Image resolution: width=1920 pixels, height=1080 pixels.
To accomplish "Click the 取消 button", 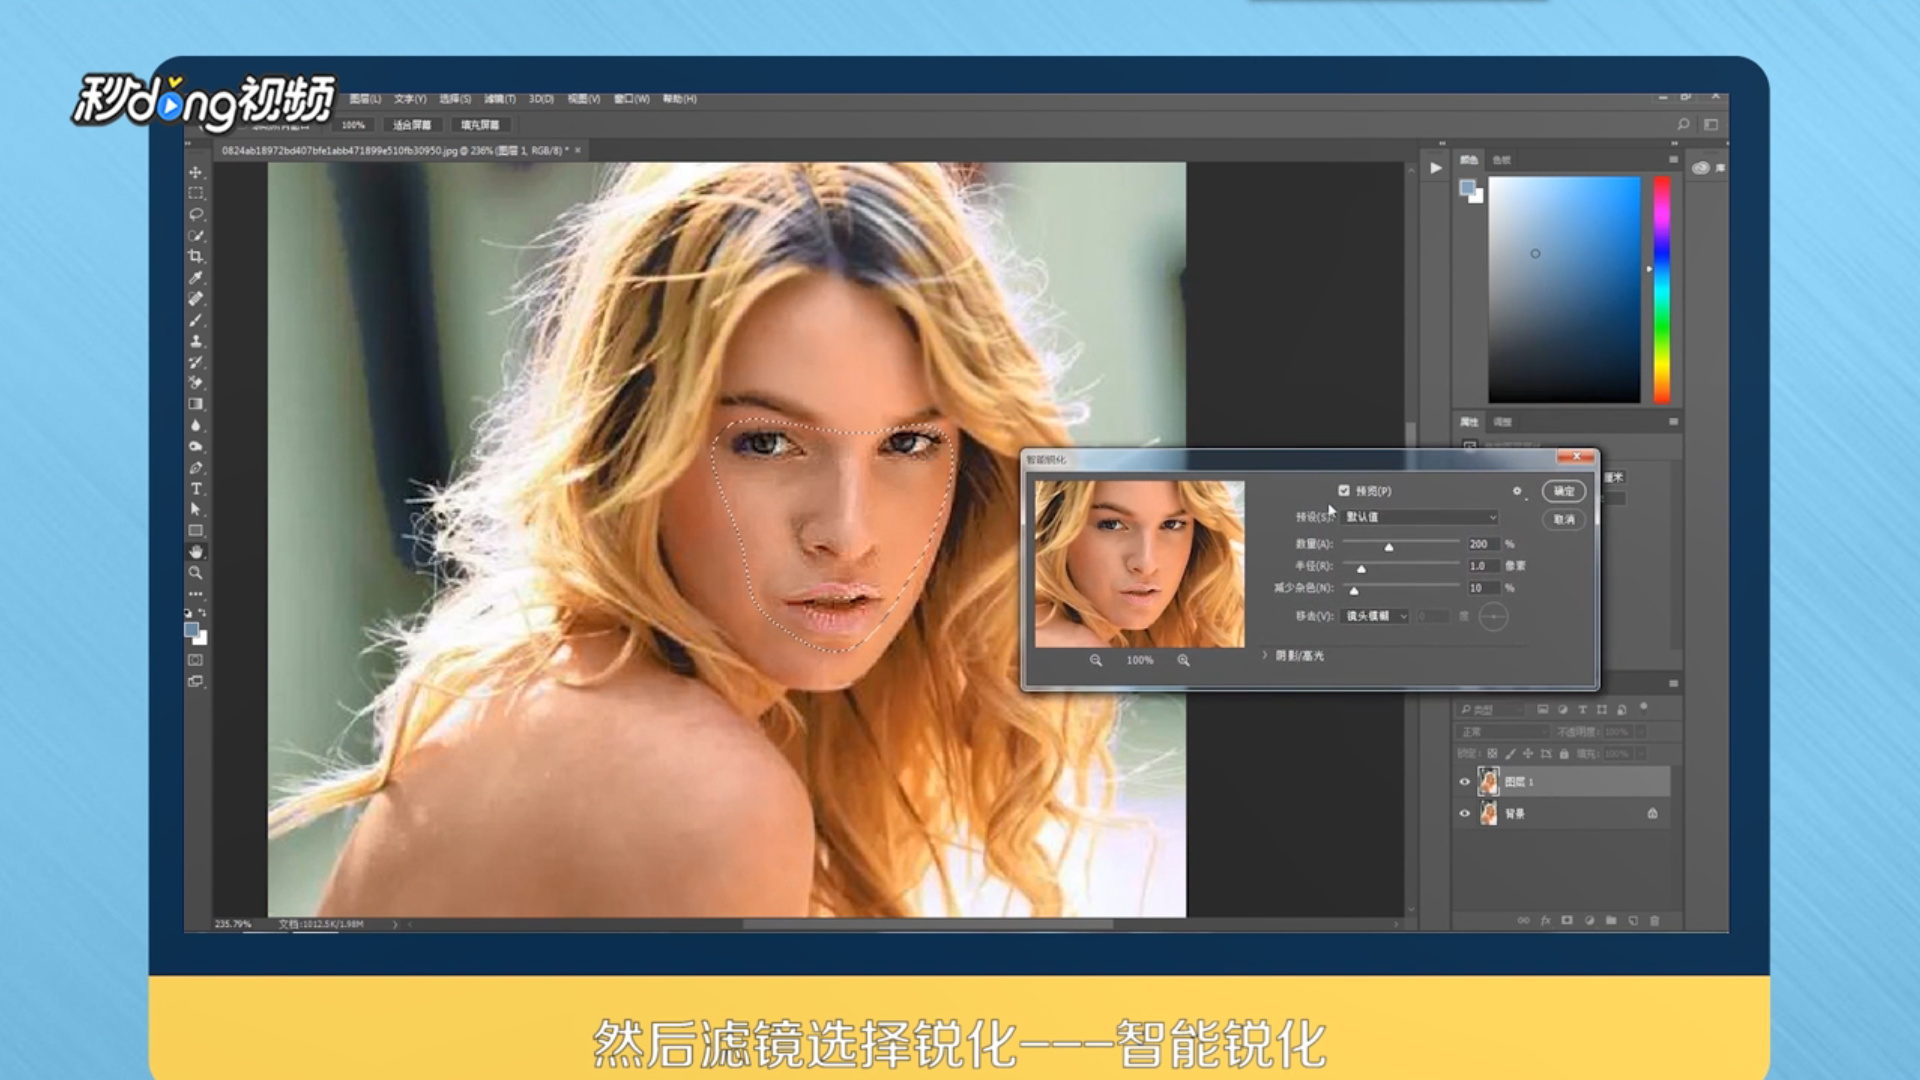I will point(1563,519).
